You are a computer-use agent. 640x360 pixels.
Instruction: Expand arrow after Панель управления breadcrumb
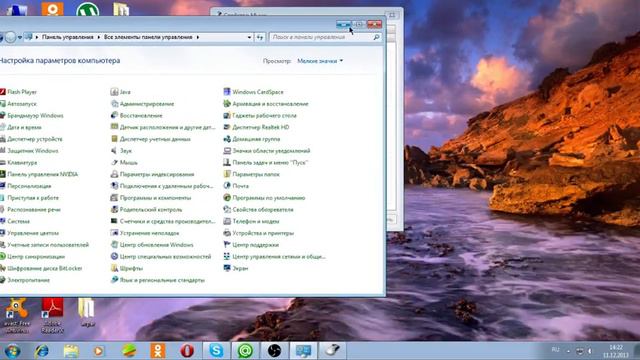click(x=98, y=37)
